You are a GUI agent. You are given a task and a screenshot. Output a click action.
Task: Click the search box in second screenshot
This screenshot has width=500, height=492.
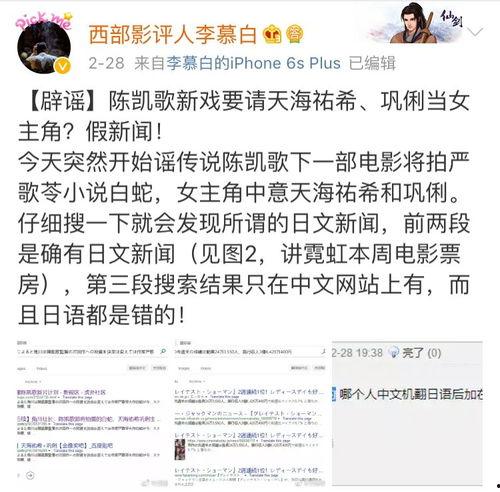pyautogui.click(x=247, y=352)
